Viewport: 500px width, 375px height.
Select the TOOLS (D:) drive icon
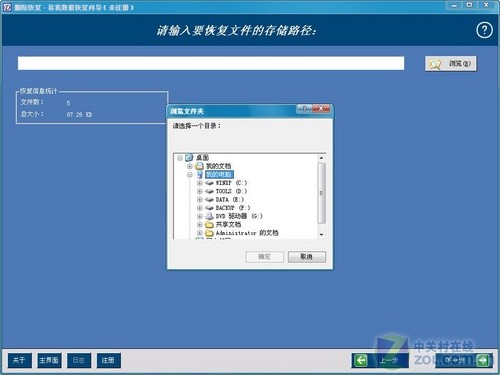click(x=209, y=191)
